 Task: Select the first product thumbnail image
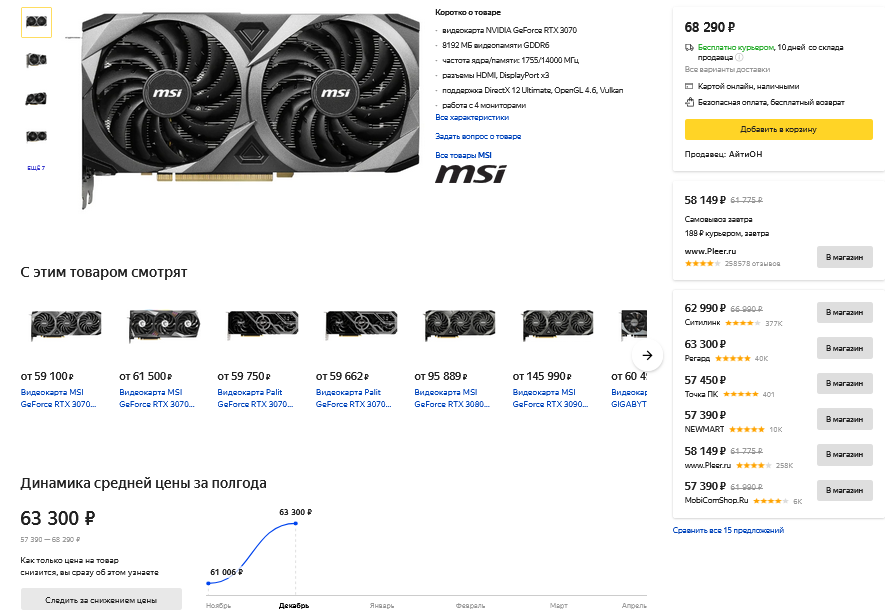[36, 22]
